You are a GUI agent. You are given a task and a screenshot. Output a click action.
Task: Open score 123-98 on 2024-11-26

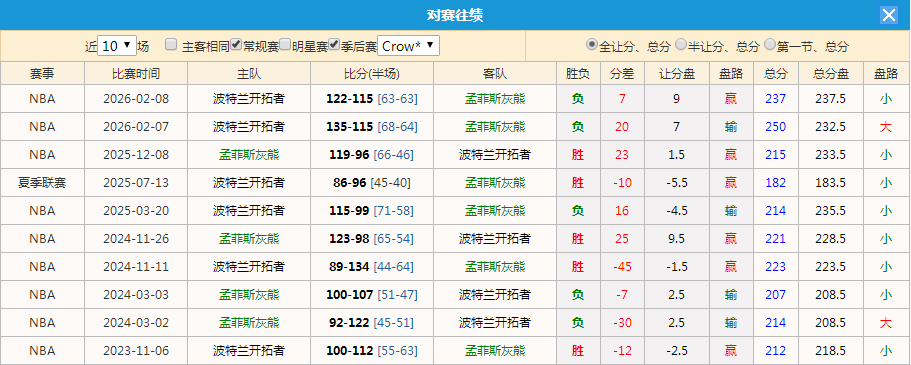pos(349,238)
